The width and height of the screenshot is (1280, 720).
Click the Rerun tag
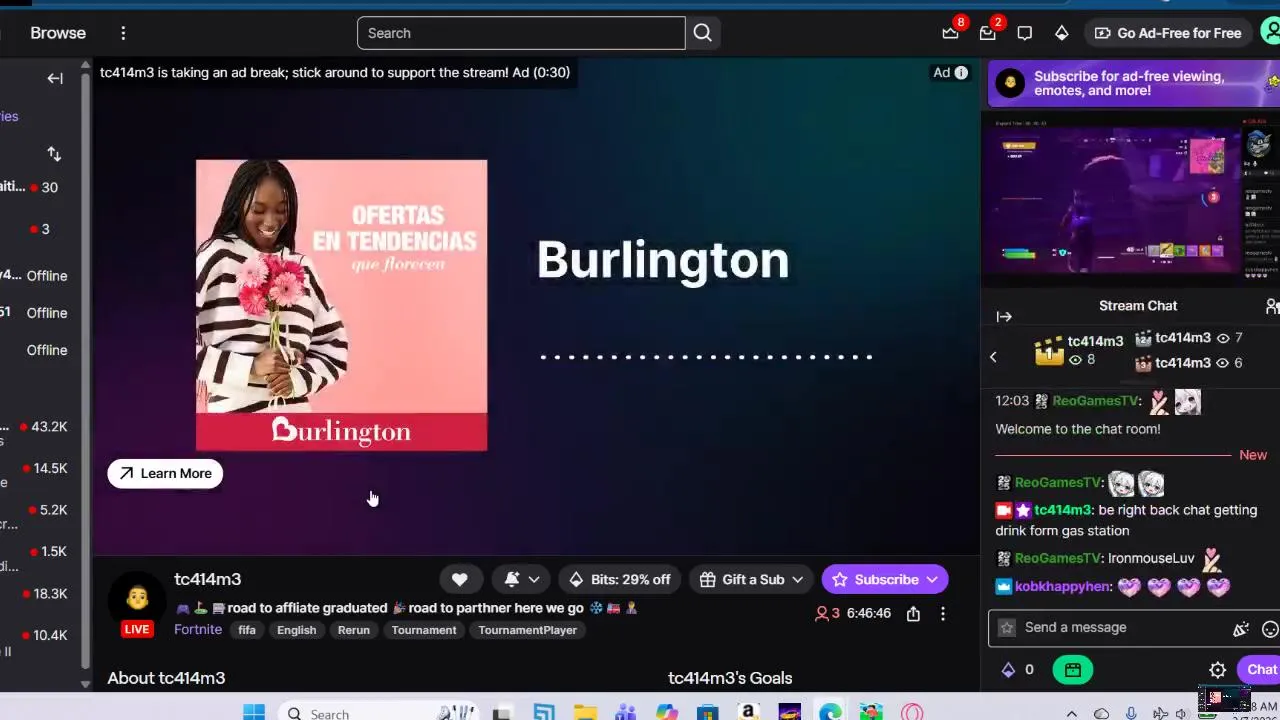[353, 630]
